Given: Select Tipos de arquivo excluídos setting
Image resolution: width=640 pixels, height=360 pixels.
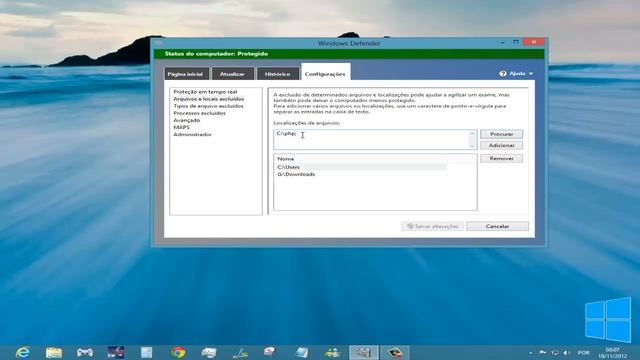Looking at the screenshot, I should click(x=208, y=106).
